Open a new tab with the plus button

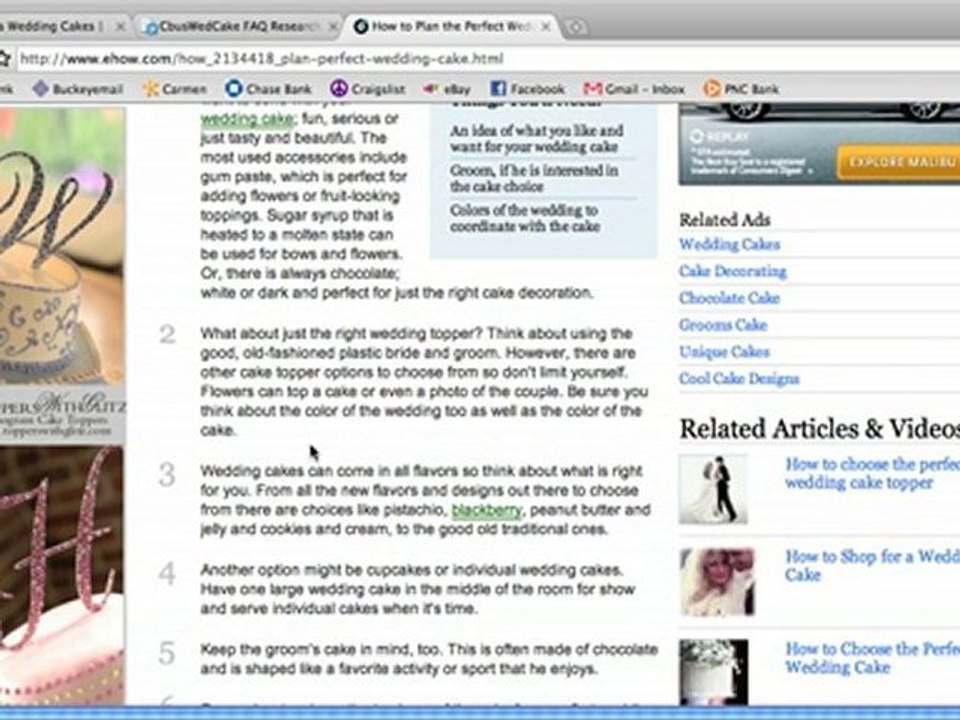click(x=576, y=27)
